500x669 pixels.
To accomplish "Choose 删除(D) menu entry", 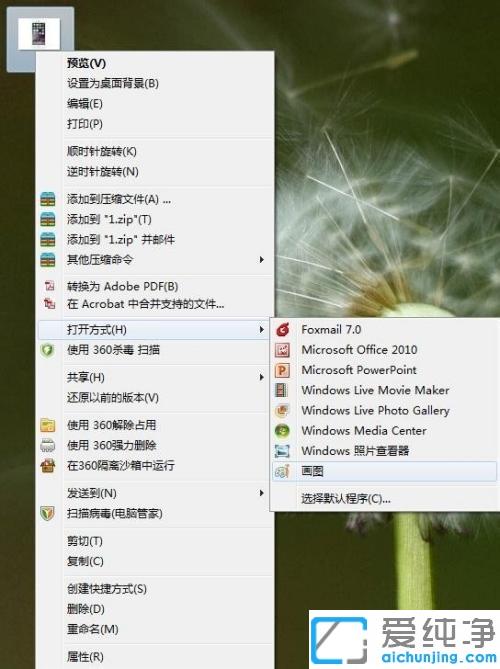I will [85, 609].
